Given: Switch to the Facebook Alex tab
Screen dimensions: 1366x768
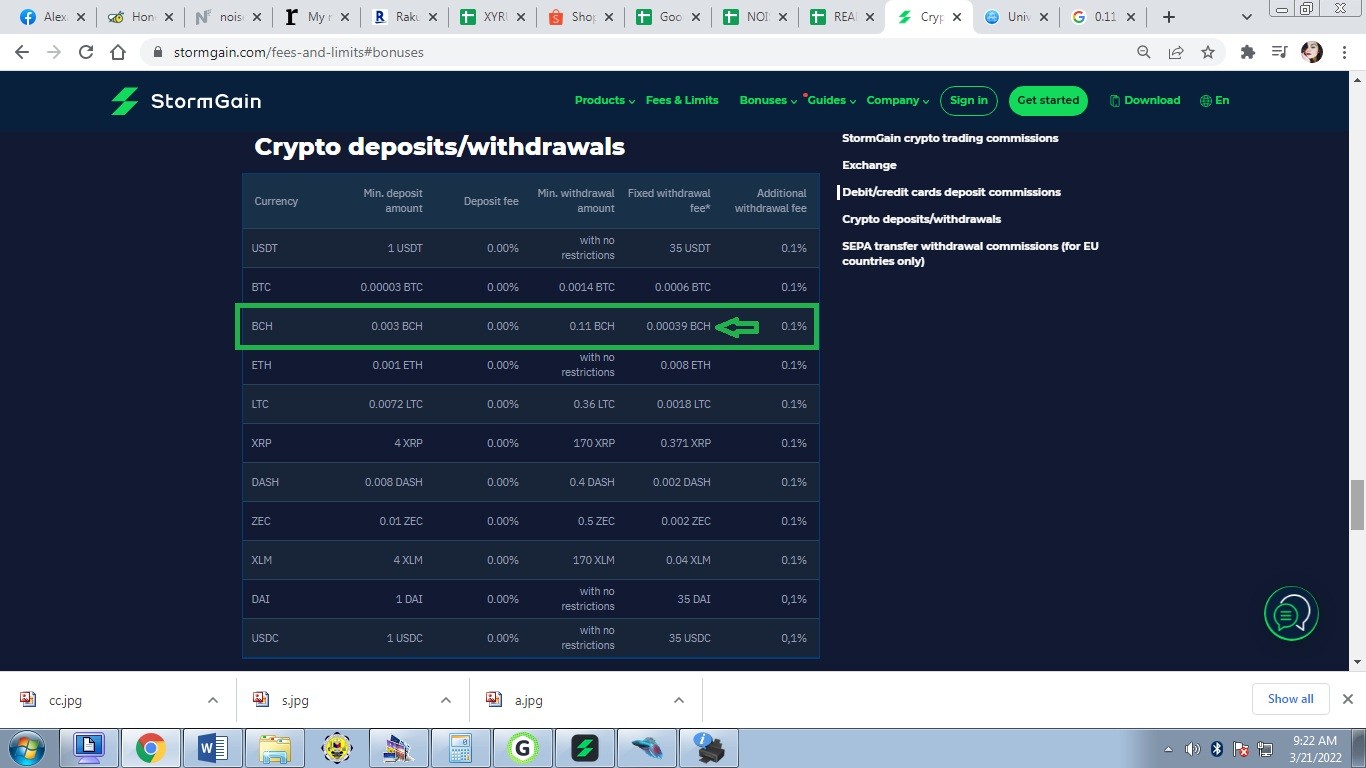Looking at the screenshot, I should coord(53,17).
